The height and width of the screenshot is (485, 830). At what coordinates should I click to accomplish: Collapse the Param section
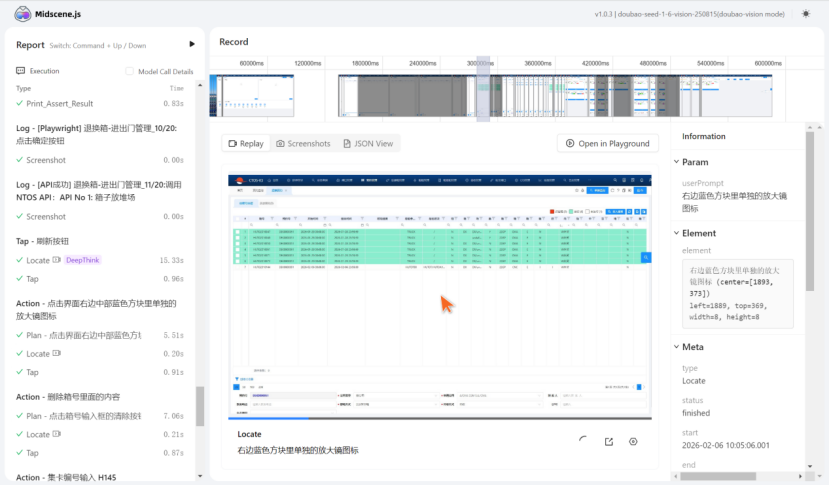tap(676, 162)
